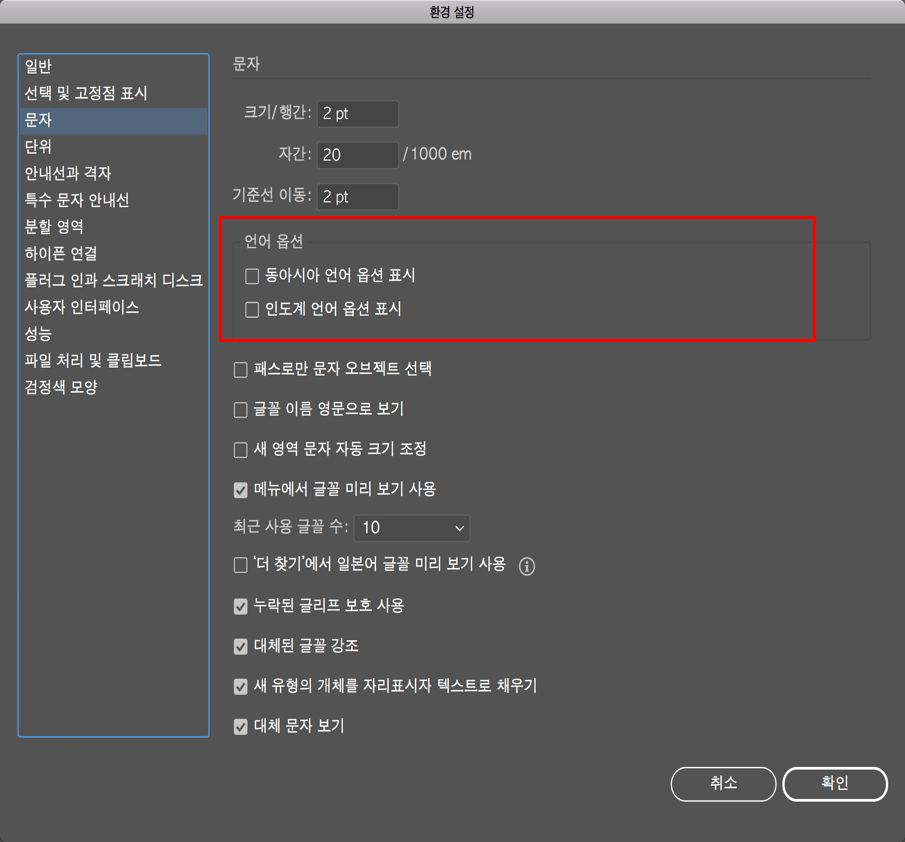This screenshot has width=905, height=842.
Task: Enable 동아시아 언어 옵션 표시 checkbox
Action: click(x=252, y=276)
